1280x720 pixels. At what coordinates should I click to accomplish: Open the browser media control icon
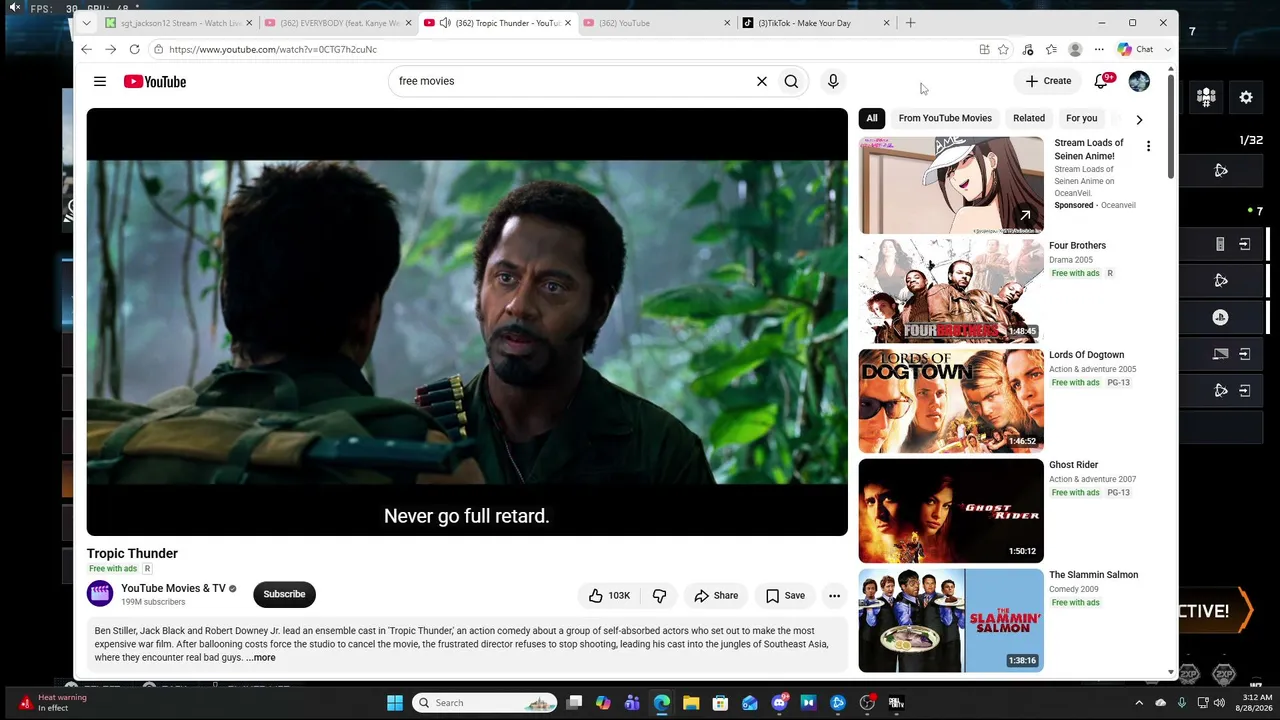coord(1027,49)
